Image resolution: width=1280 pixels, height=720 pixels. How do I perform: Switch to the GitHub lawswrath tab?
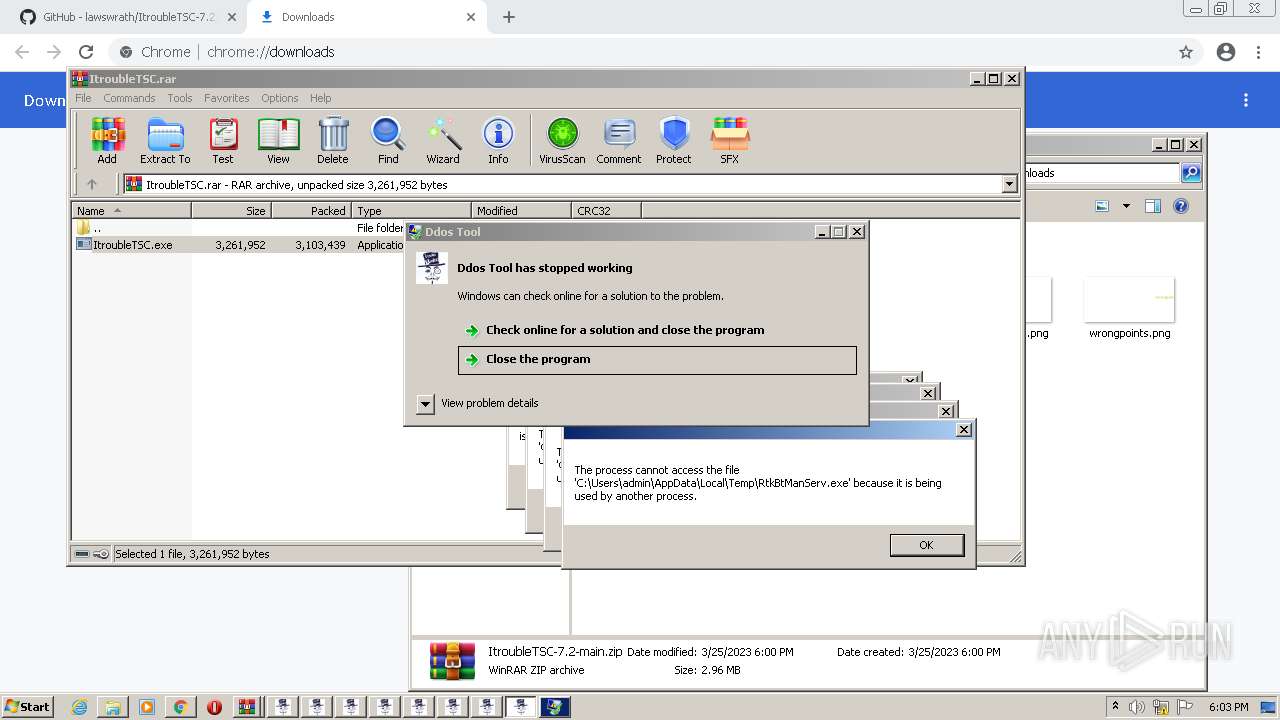coord(128,17)
